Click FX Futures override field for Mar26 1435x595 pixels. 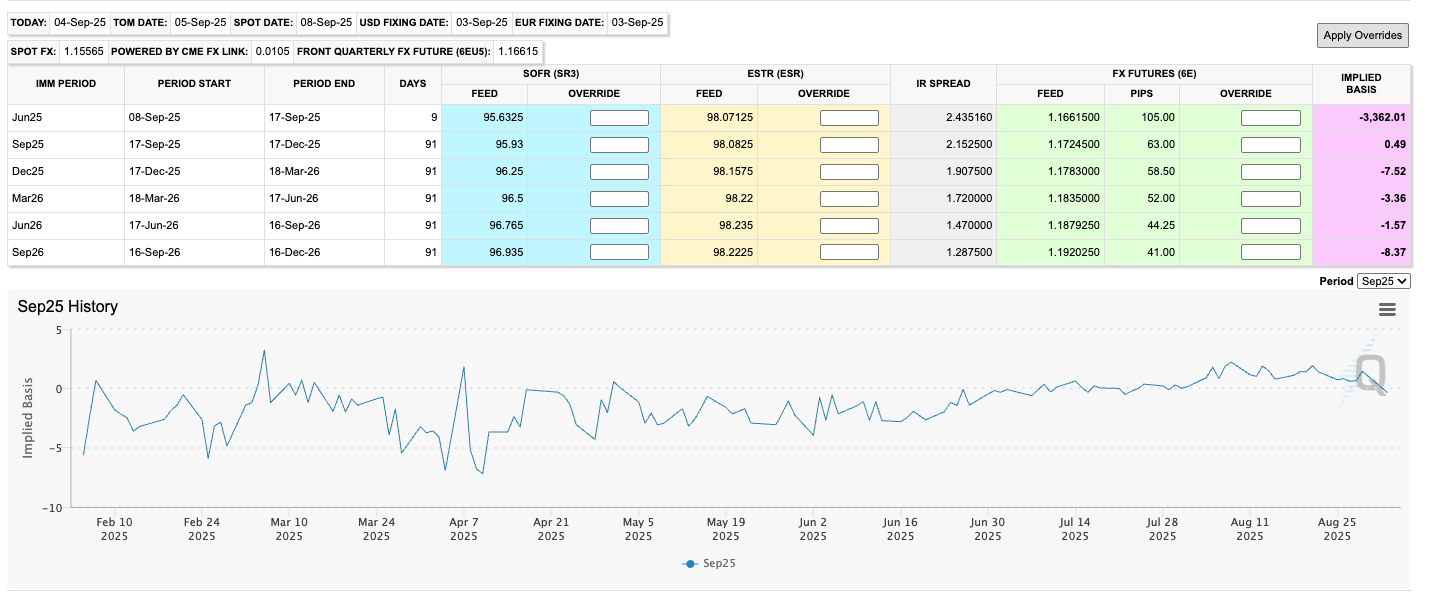1271,199
